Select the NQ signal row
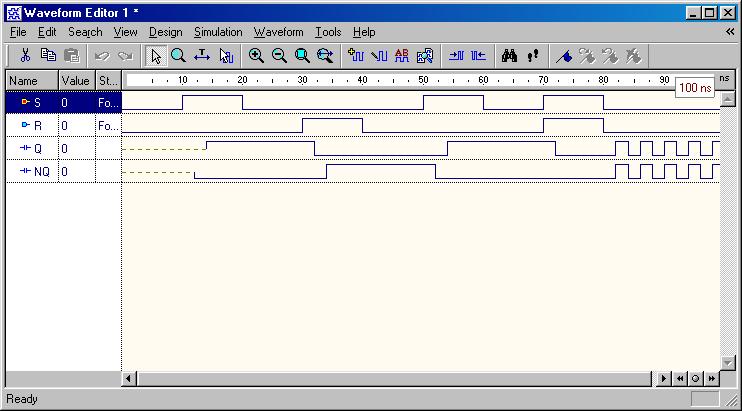Viewport: 742px width, 411px height. pos(63,171)
